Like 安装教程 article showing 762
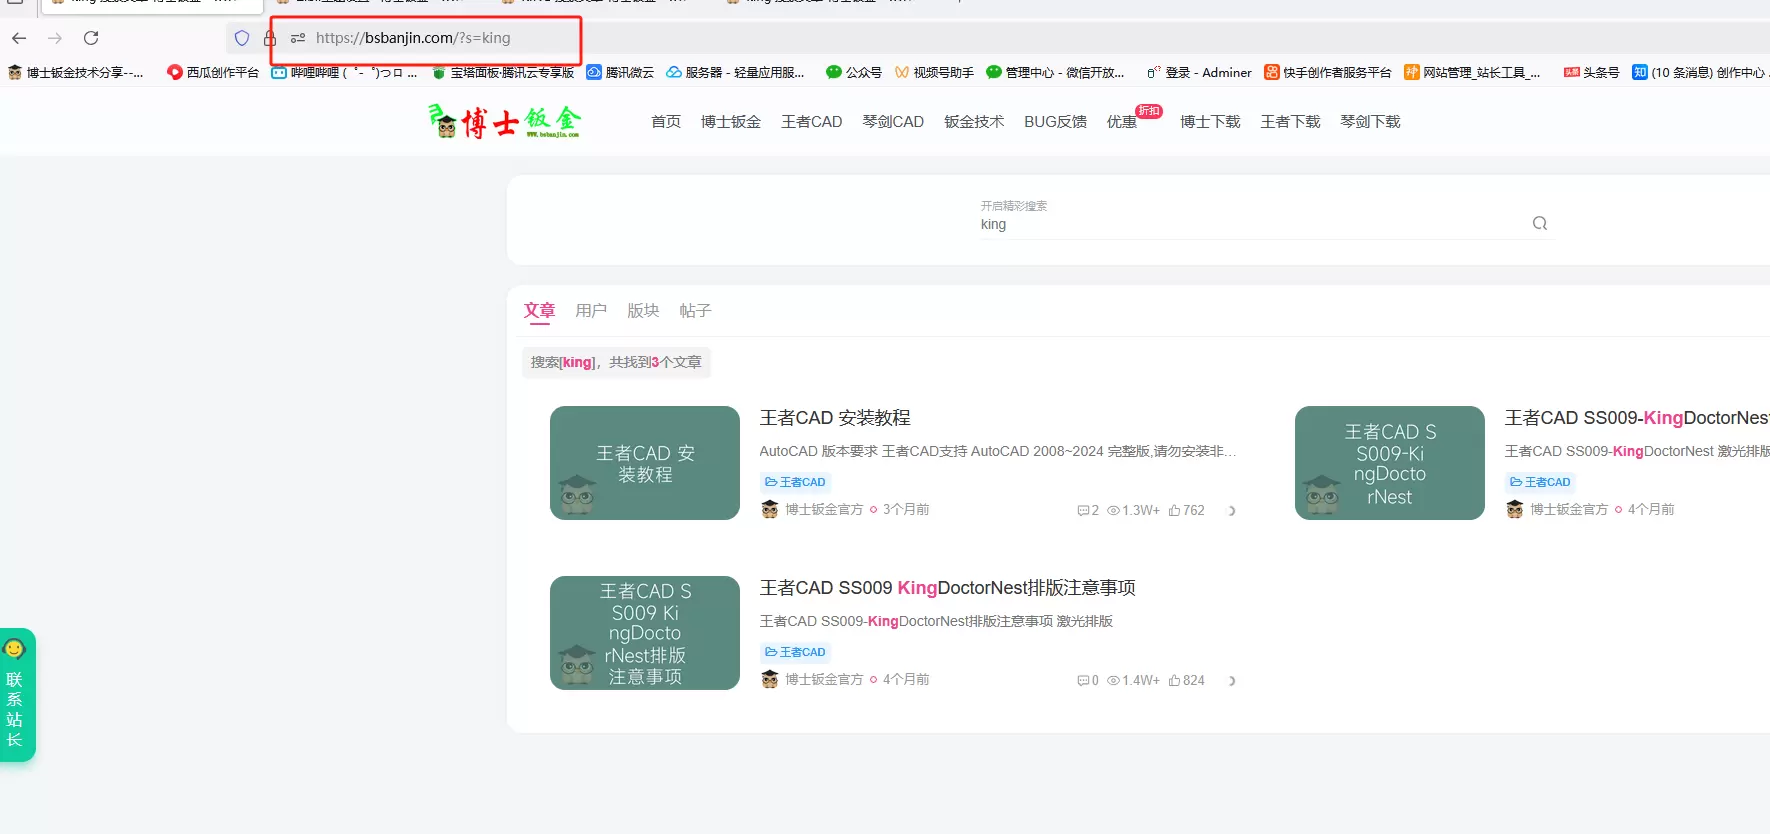This screenshot has height=834, width=1770. click(x=1186, y=510)
